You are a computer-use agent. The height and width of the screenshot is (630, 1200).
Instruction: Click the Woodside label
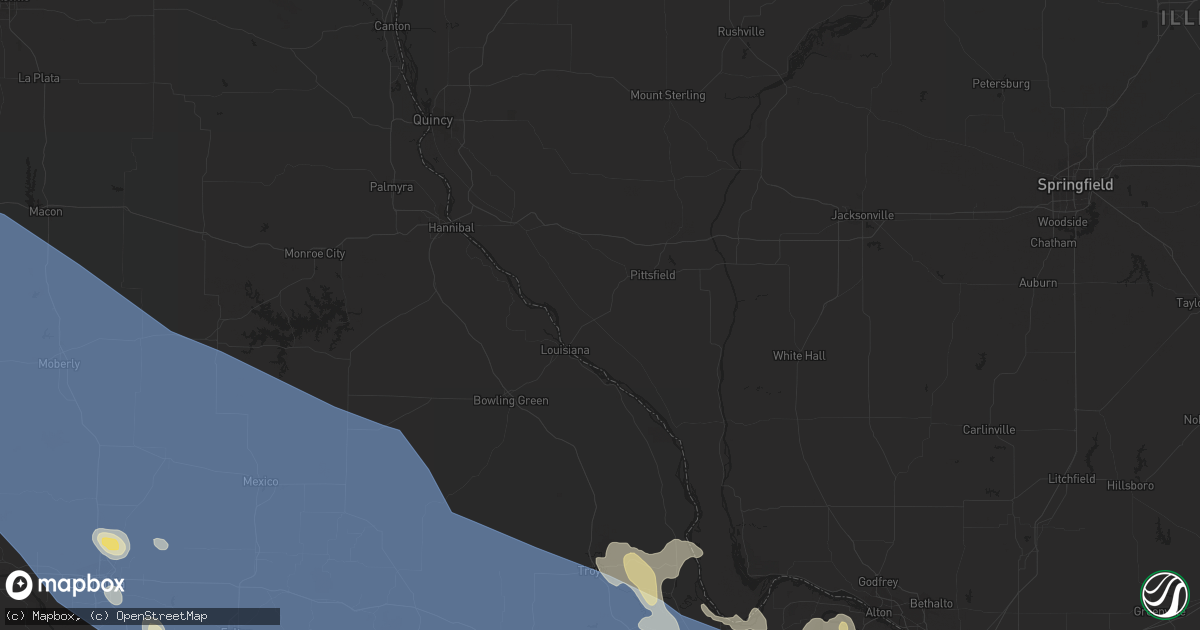click(1062, 222)
